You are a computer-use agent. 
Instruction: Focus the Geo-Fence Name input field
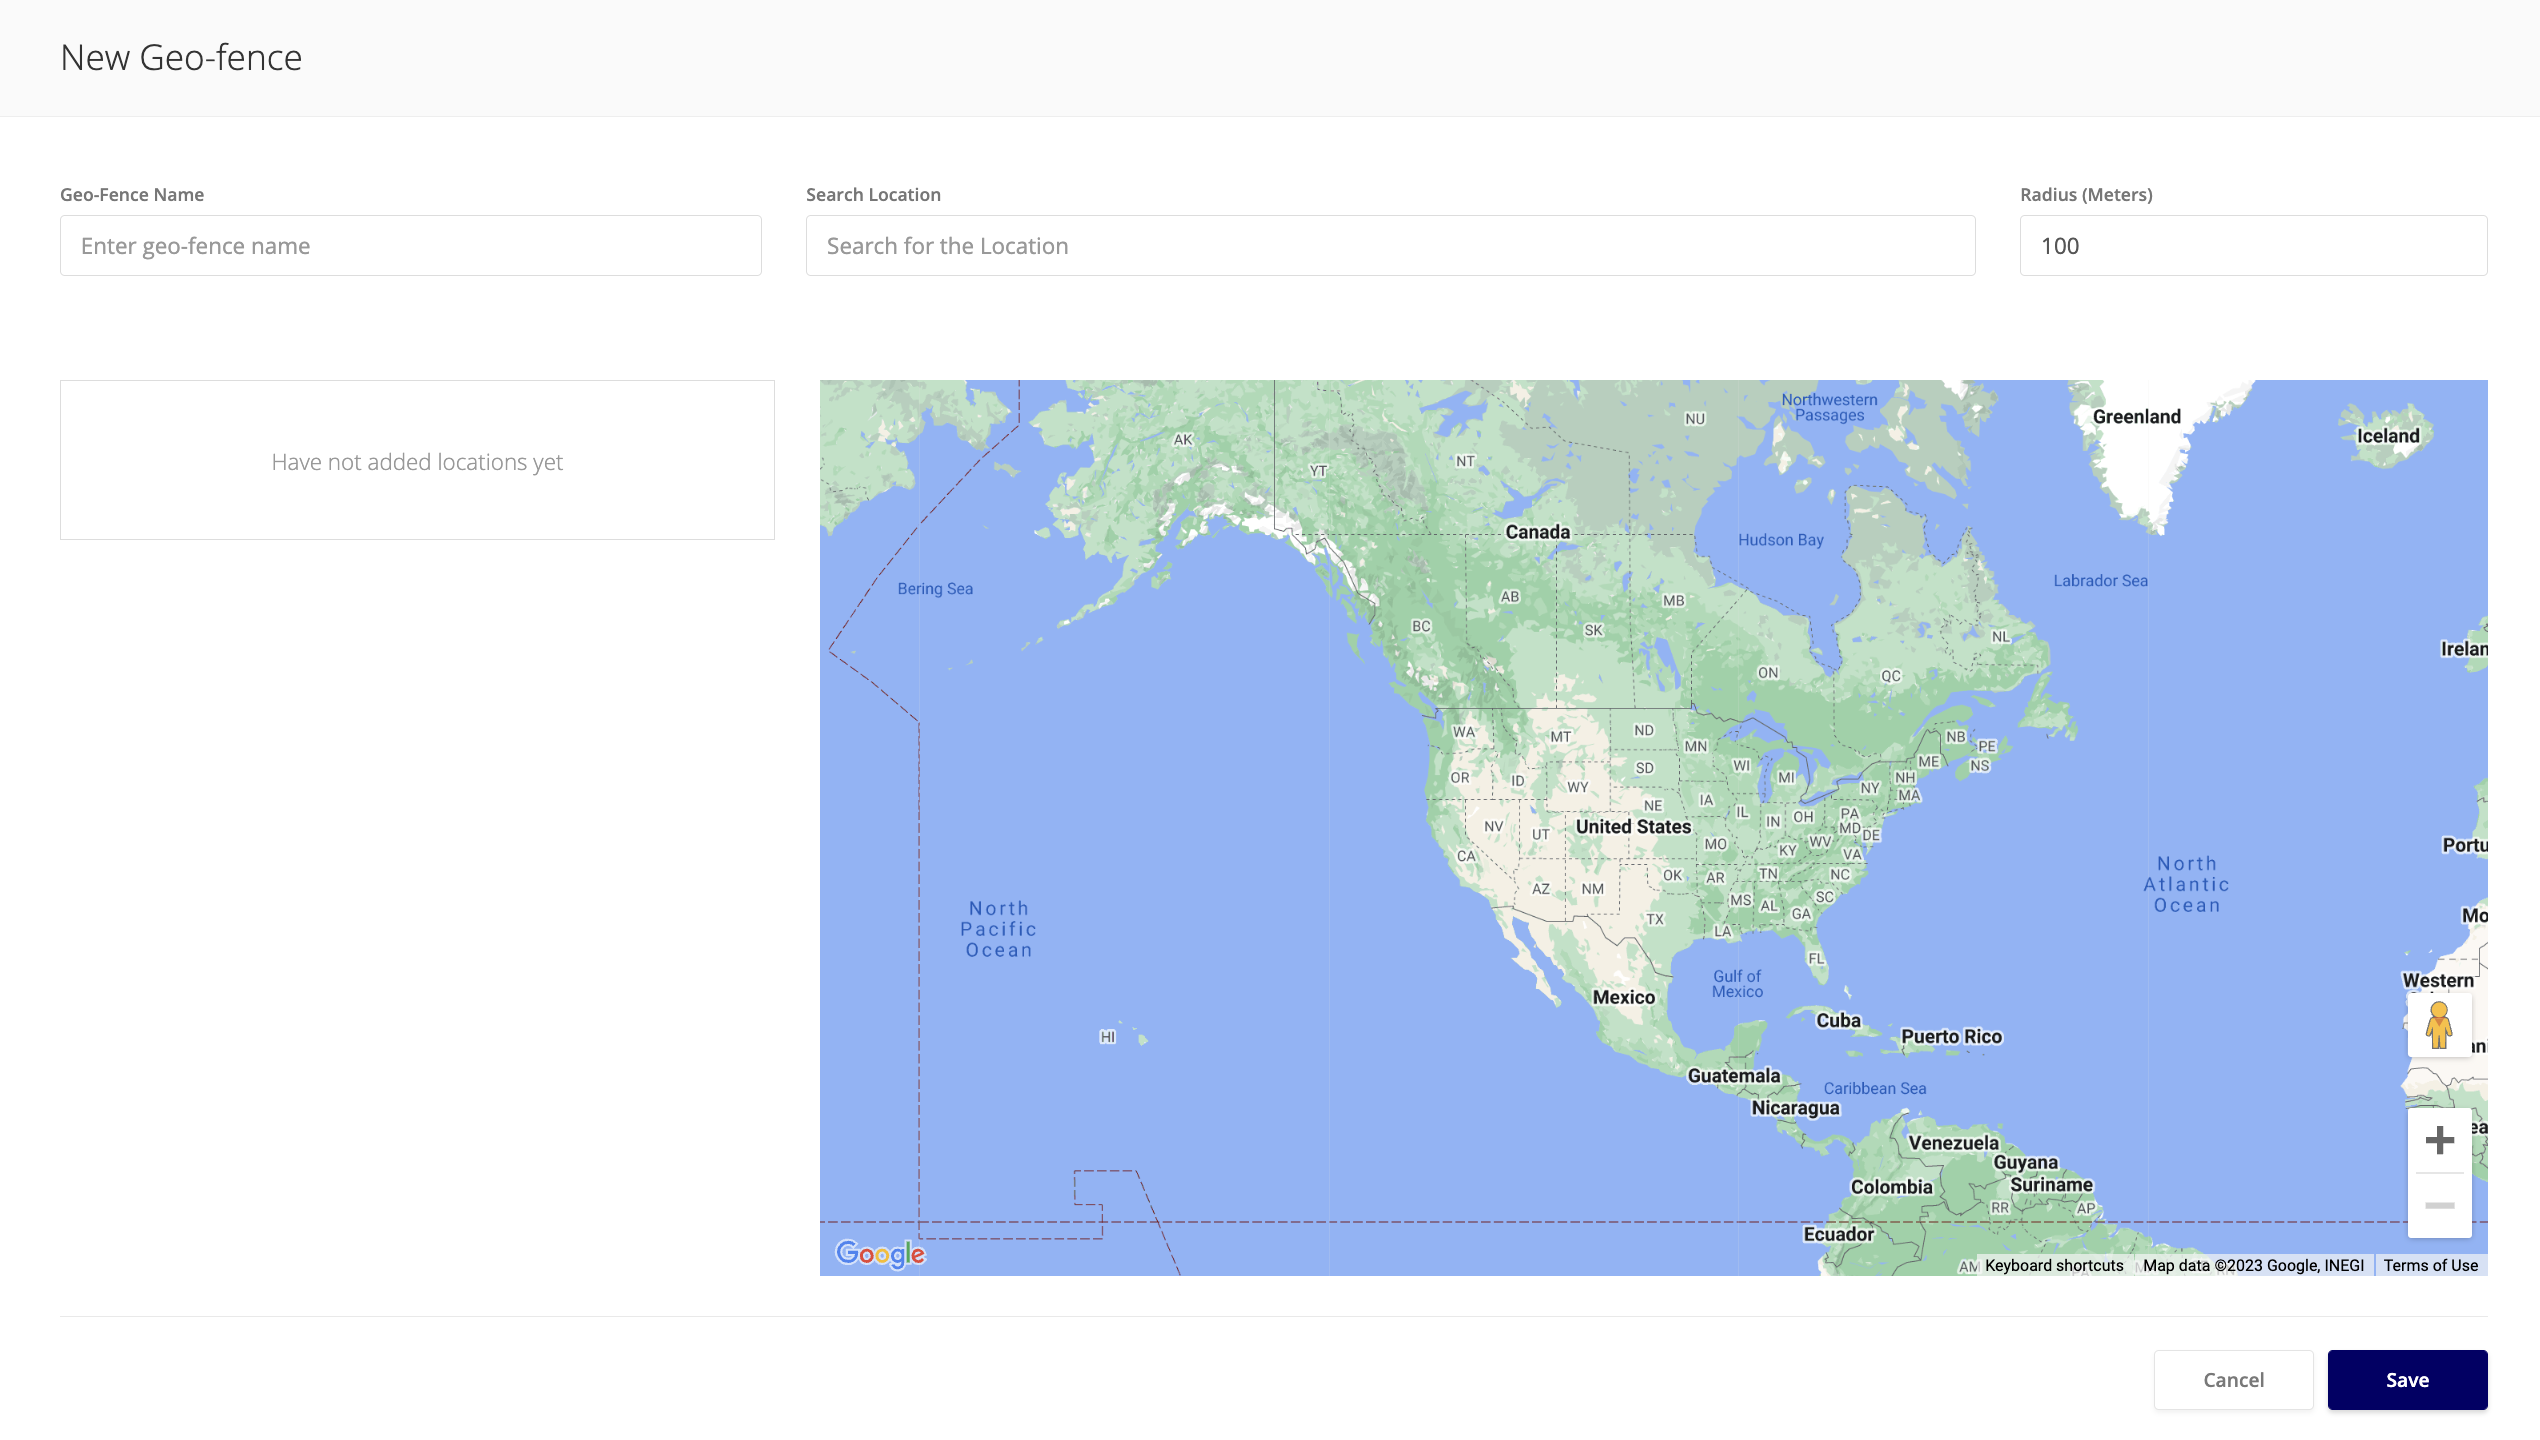(410, 246)
